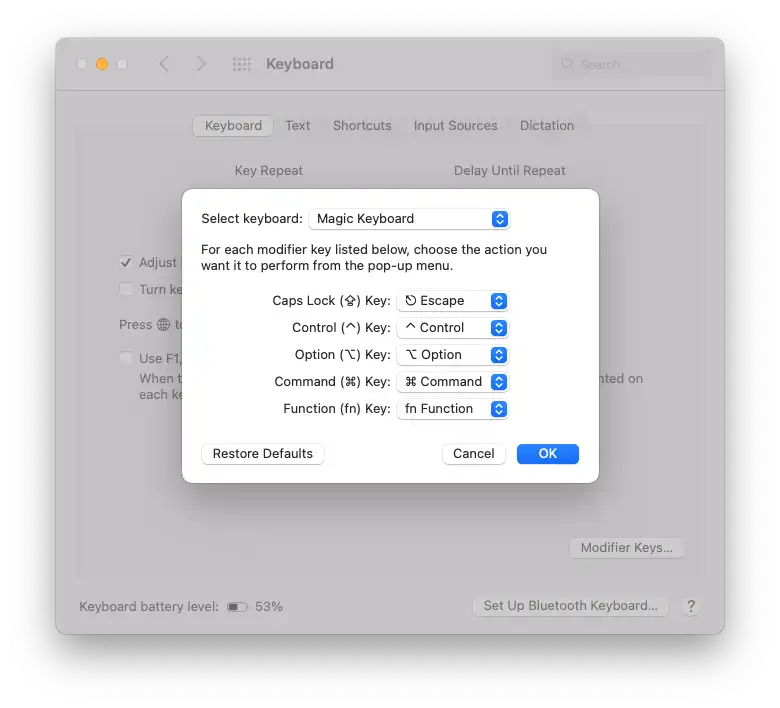Switch to the Keyboard tab
Image resolution: width=780 pixels, height=708 pixels.
coord(233,125)
